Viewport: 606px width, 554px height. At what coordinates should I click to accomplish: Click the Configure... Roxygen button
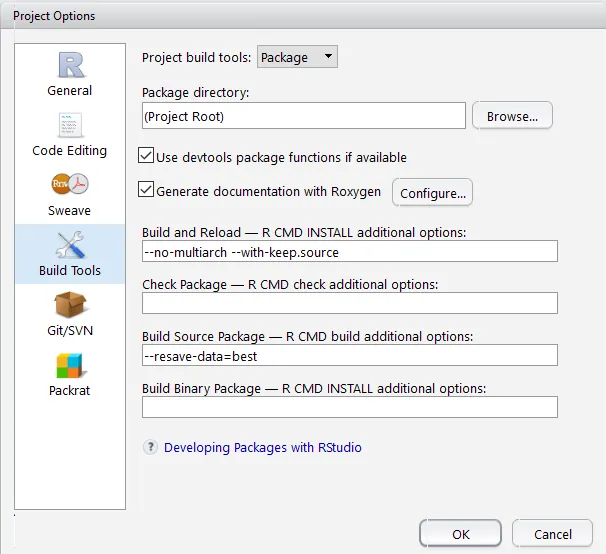tap(432, 193)
